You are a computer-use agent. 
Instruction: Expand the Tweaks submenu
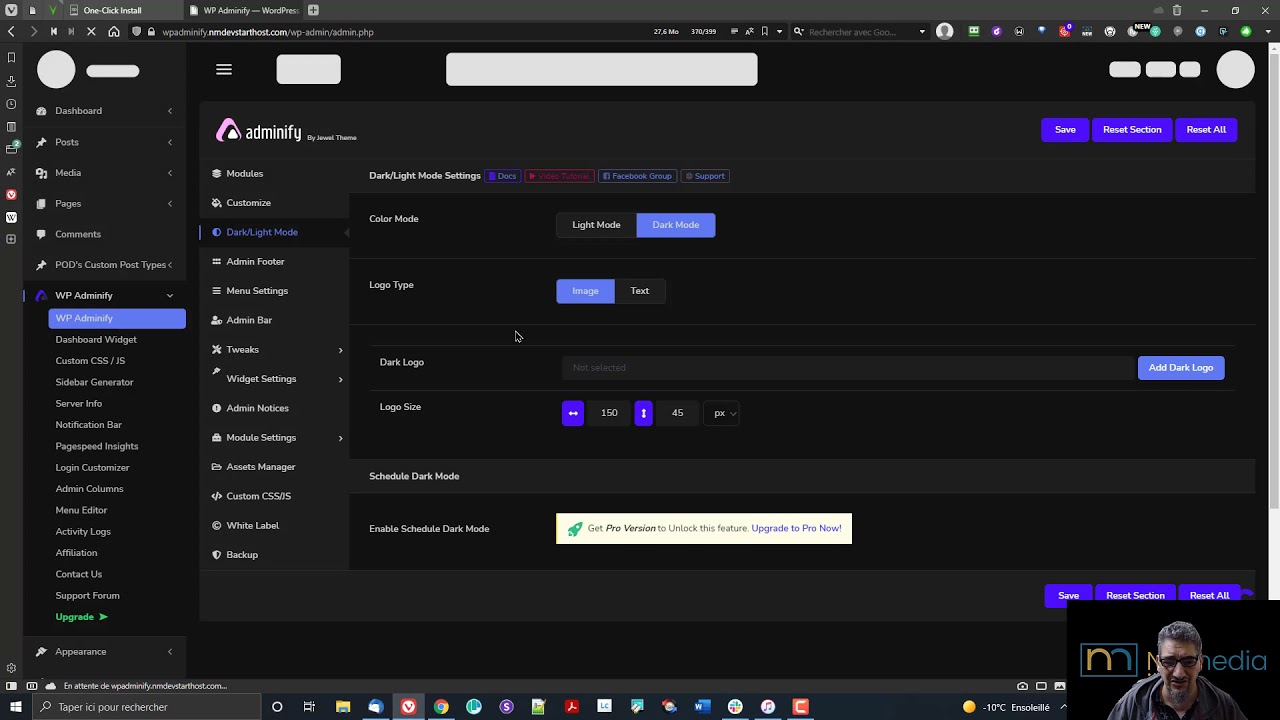tap(340, 350)
